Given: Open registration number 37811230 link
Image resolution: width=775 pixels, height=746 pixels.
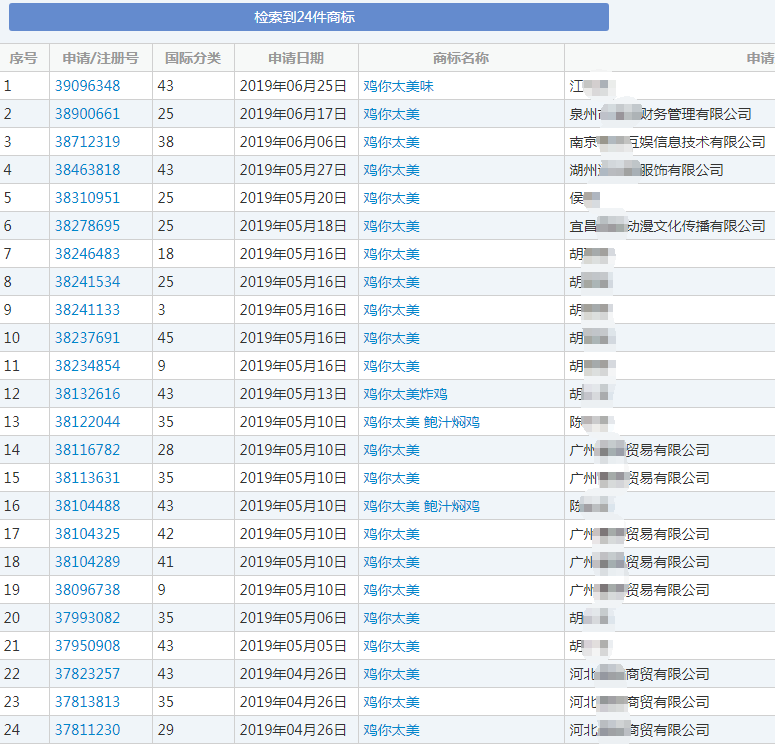Looking at the screenshot, I should point(87,730).
